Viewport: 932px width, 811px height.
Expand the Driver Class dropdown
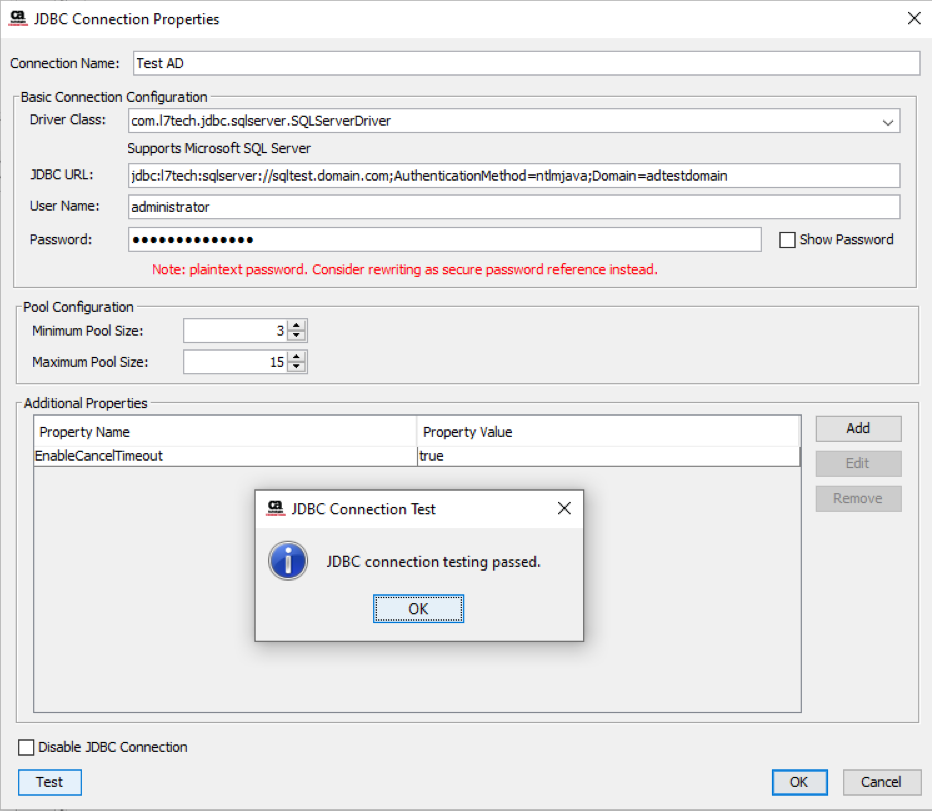(x=887, y=122)
